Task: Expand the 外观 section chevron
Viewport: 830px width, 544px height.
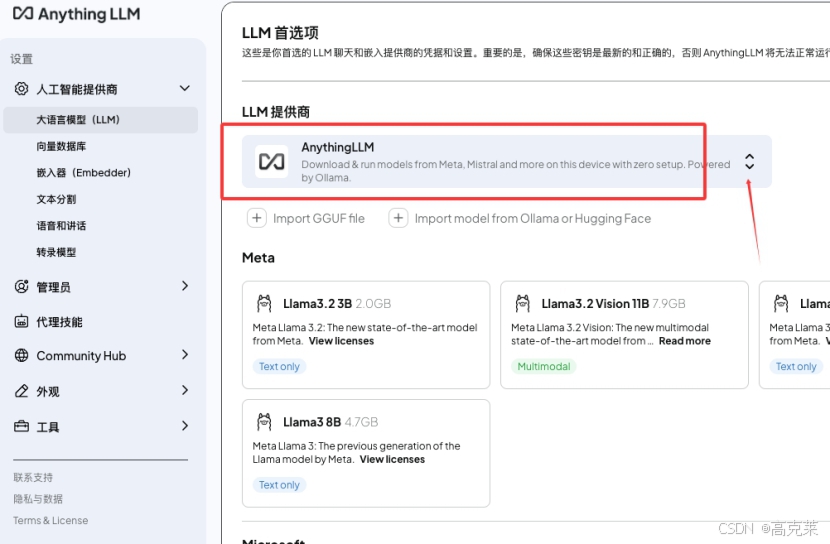Action: 184,390
